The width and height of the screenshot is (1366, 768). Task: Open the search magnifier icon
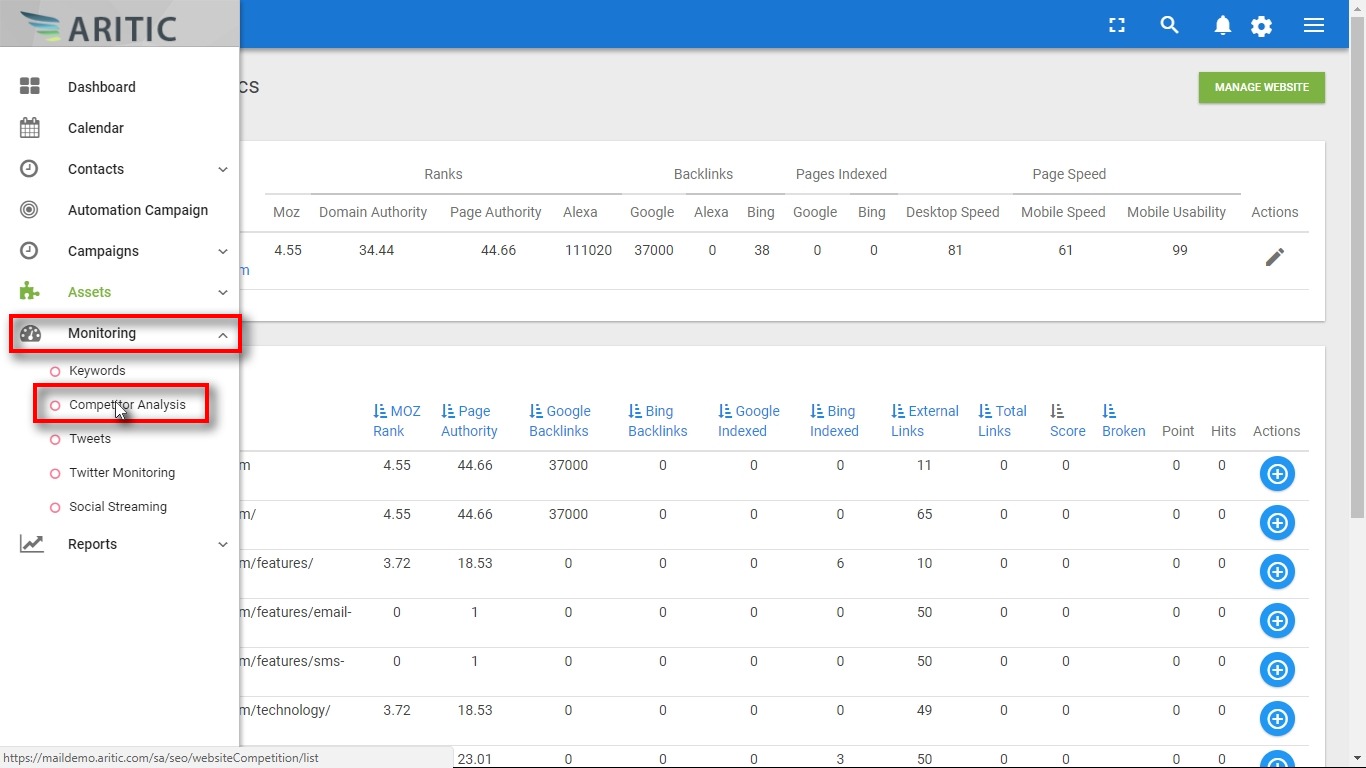(1169, 26)
